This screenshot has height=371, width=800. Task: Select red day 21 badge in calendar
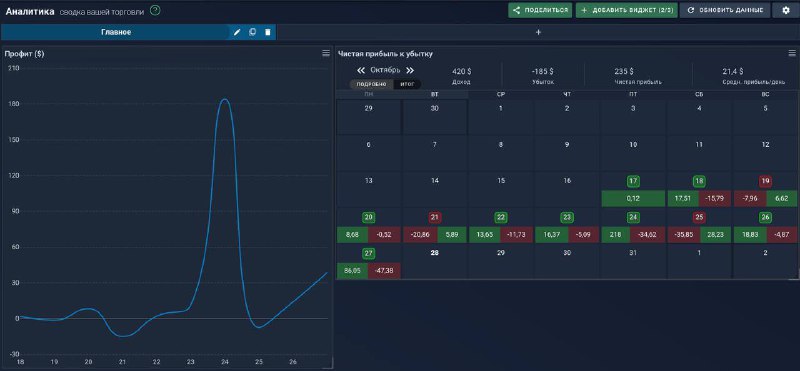[x=435, y=217]
